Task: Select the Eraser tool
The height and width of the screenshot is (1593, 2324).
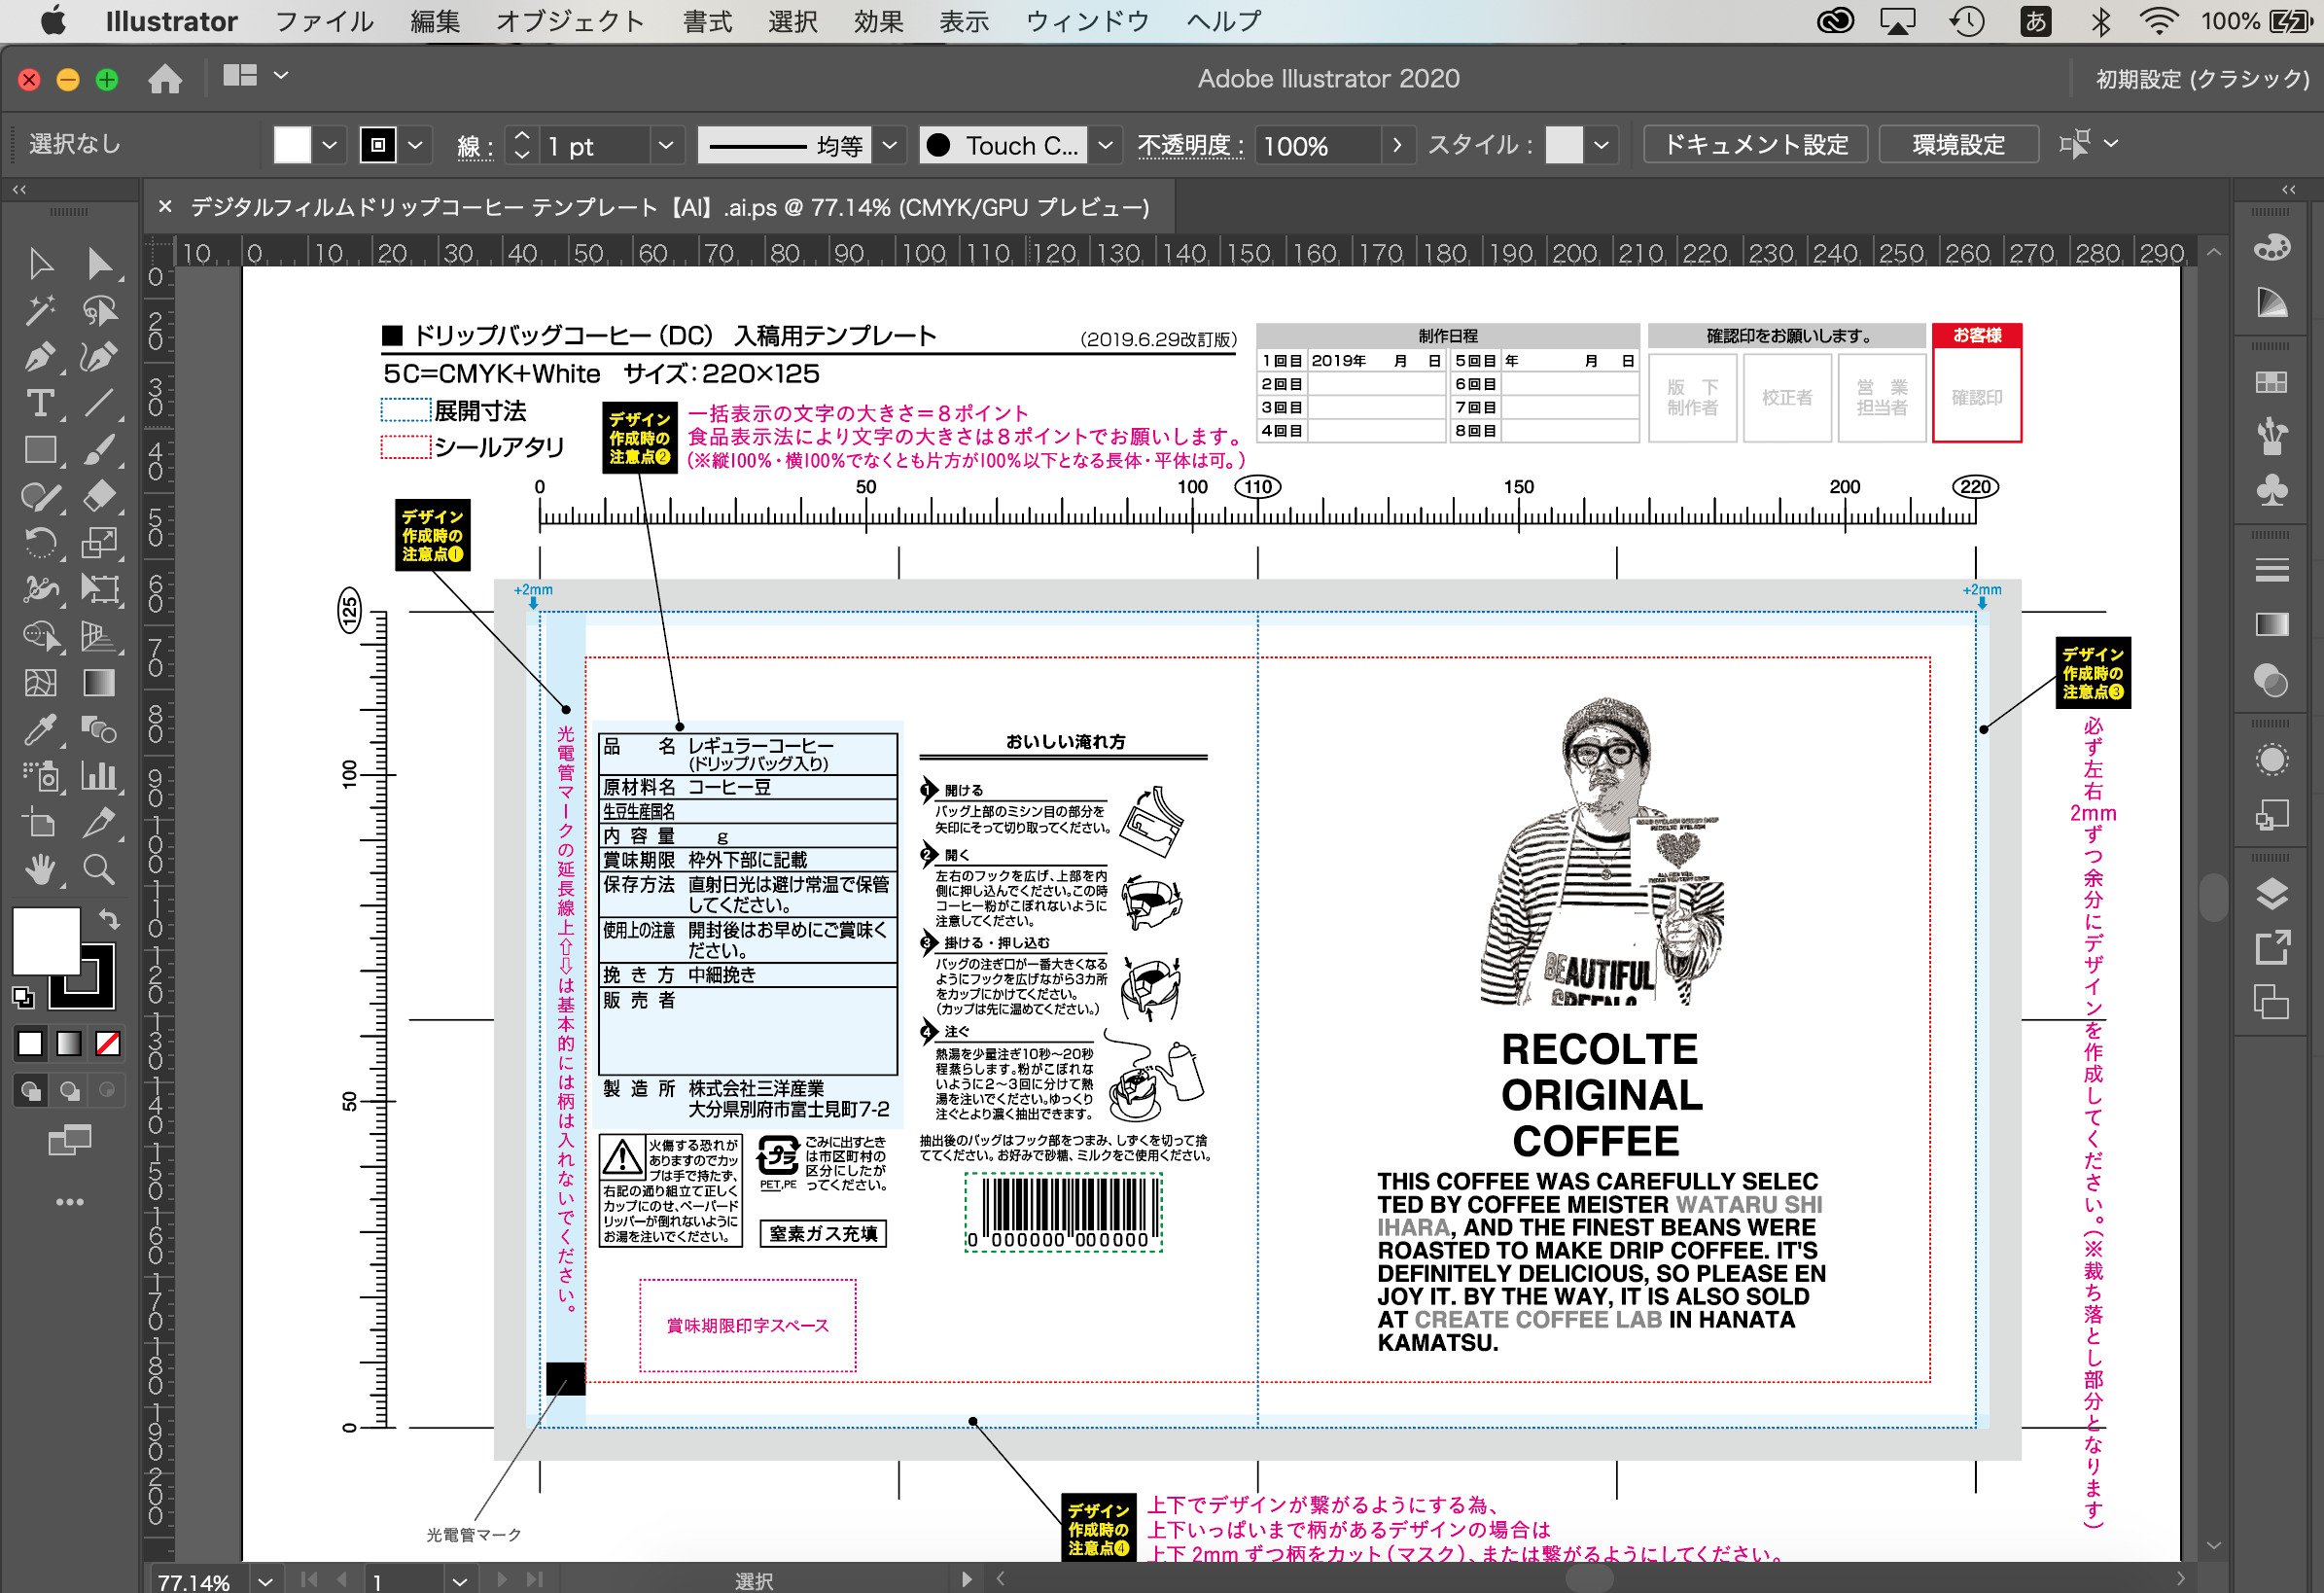Action: [99, 496]
